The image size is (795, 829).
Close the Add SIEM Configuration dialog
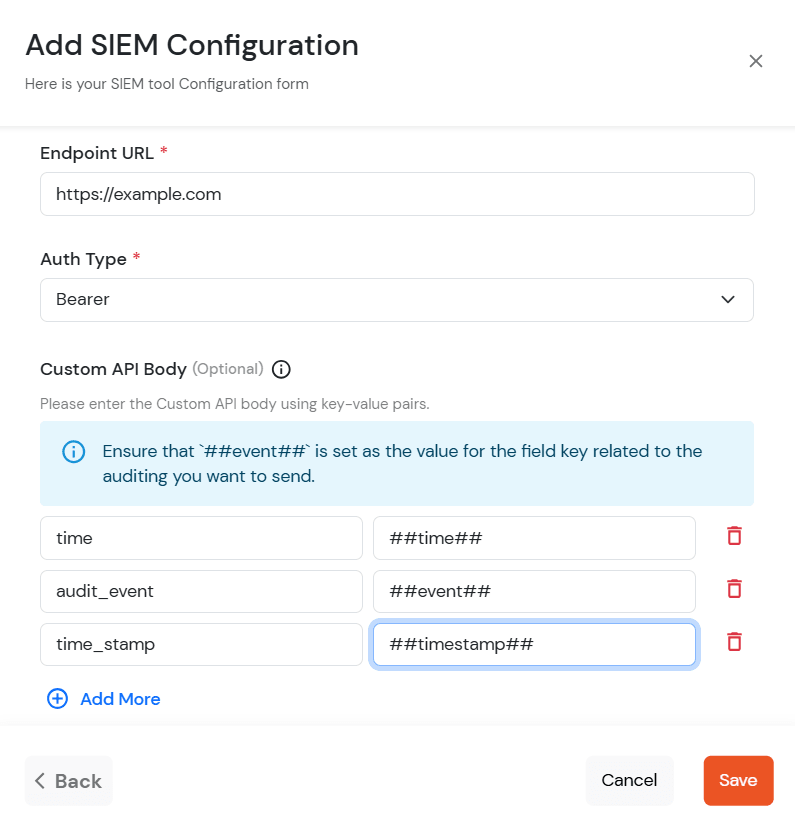[756, 61]
